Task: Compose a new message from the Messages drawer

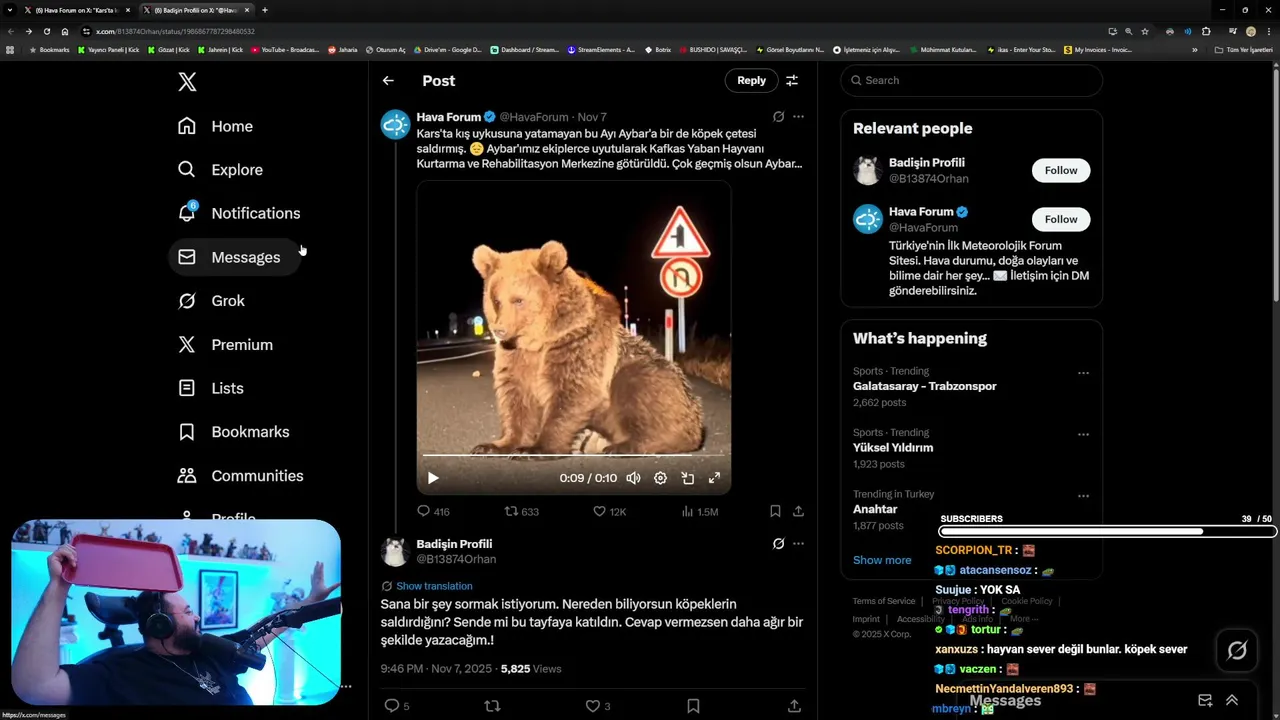Action: 1205,701
